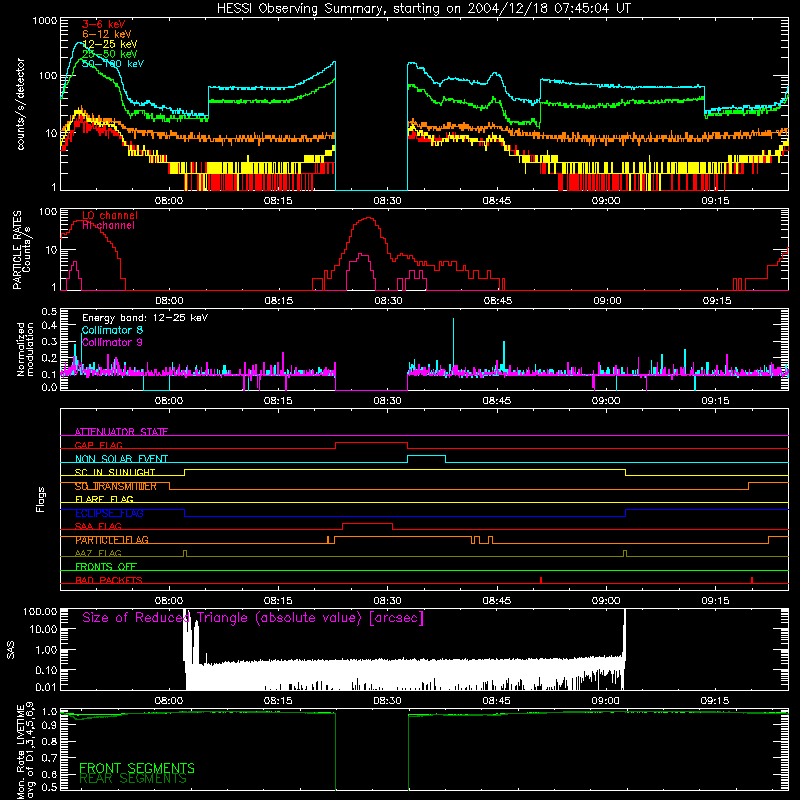Click the counts/s/detector axis label

click(20, 104)
